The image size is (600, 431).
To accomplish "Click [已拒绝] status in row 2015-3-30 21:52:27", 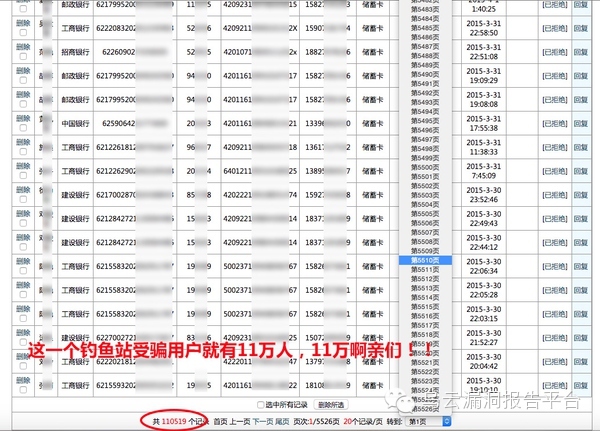I will pos(555,338).
